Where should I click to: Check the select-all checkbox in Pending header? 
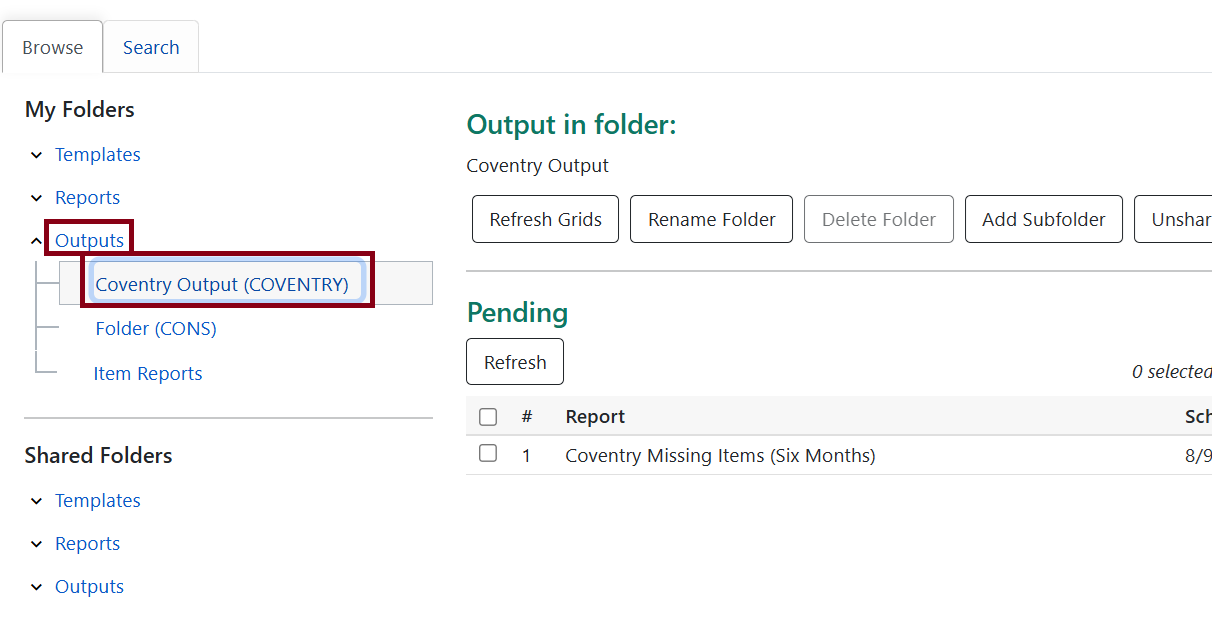coord(488,416)
